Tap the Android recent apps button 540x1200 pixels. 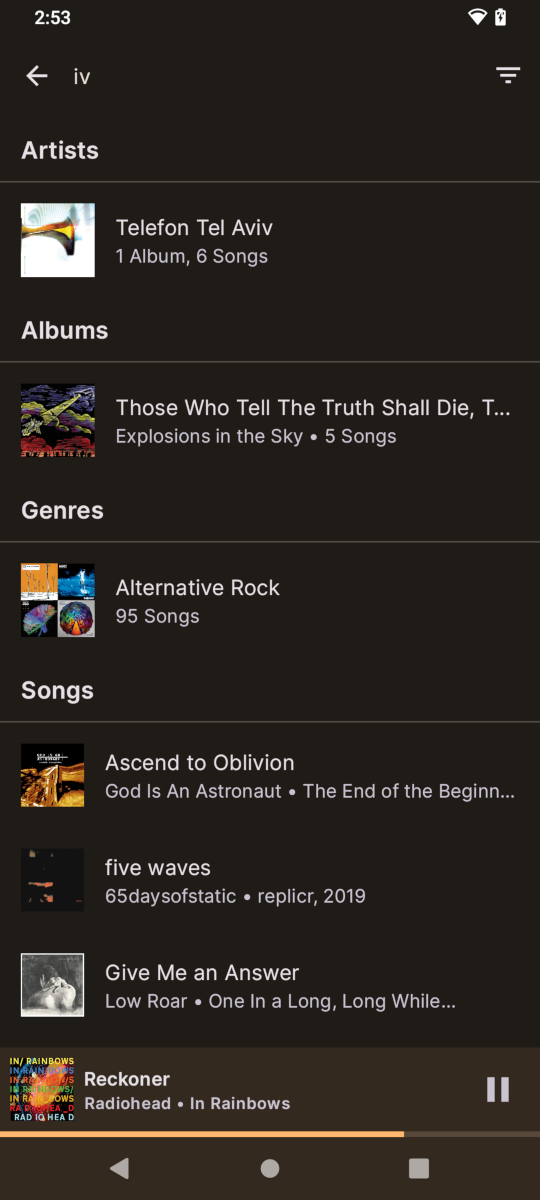[419, 1168]
